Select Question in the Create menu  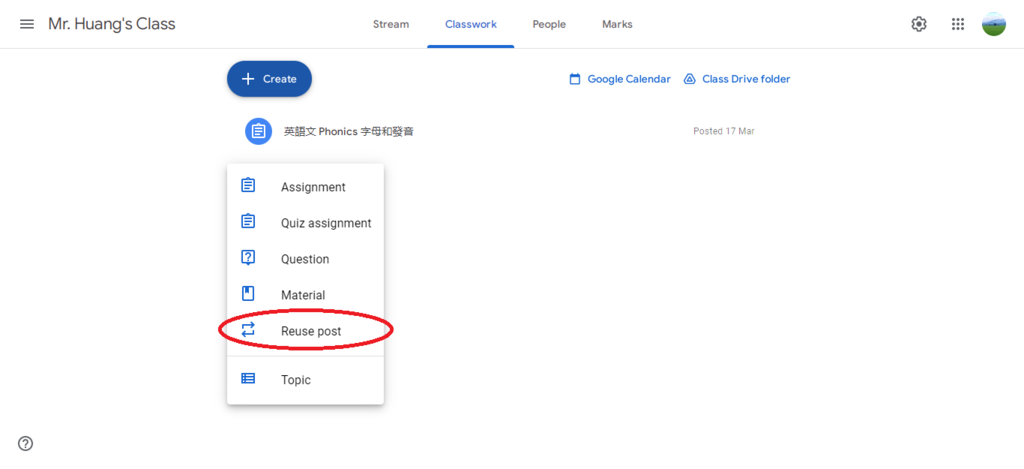point(305,259)
